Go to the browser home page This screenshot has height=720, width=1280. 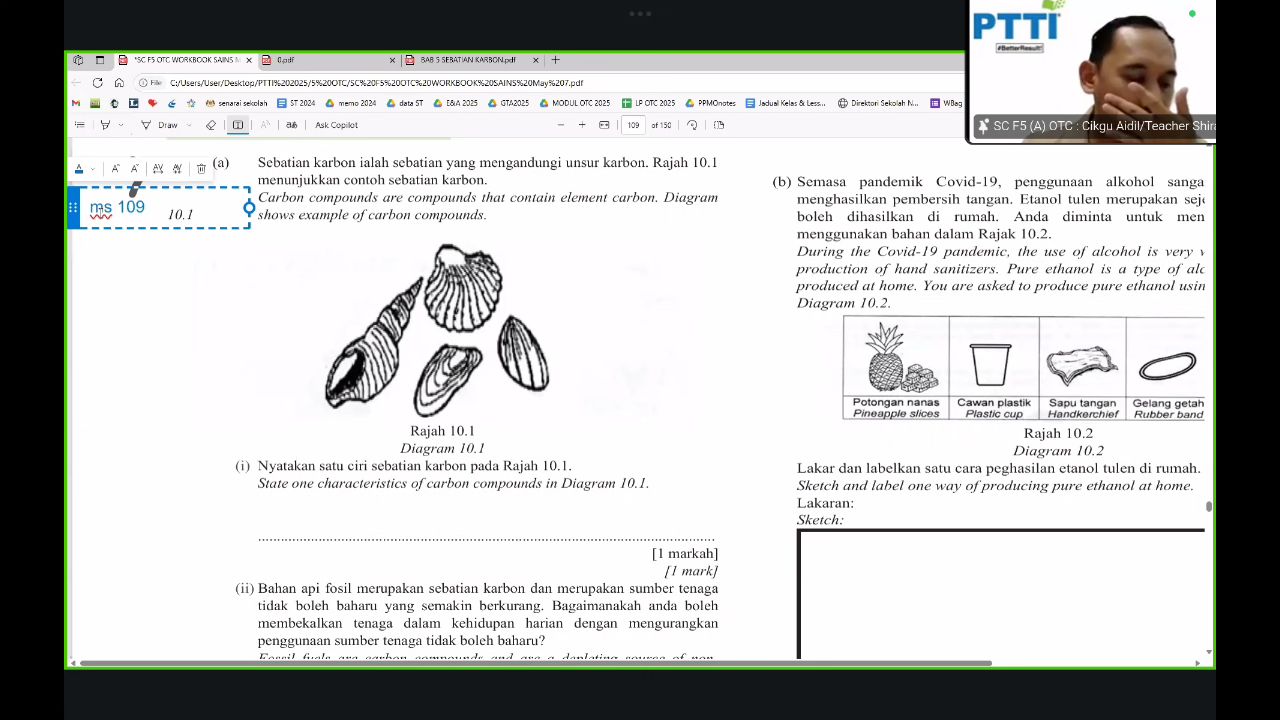(119, 83)
